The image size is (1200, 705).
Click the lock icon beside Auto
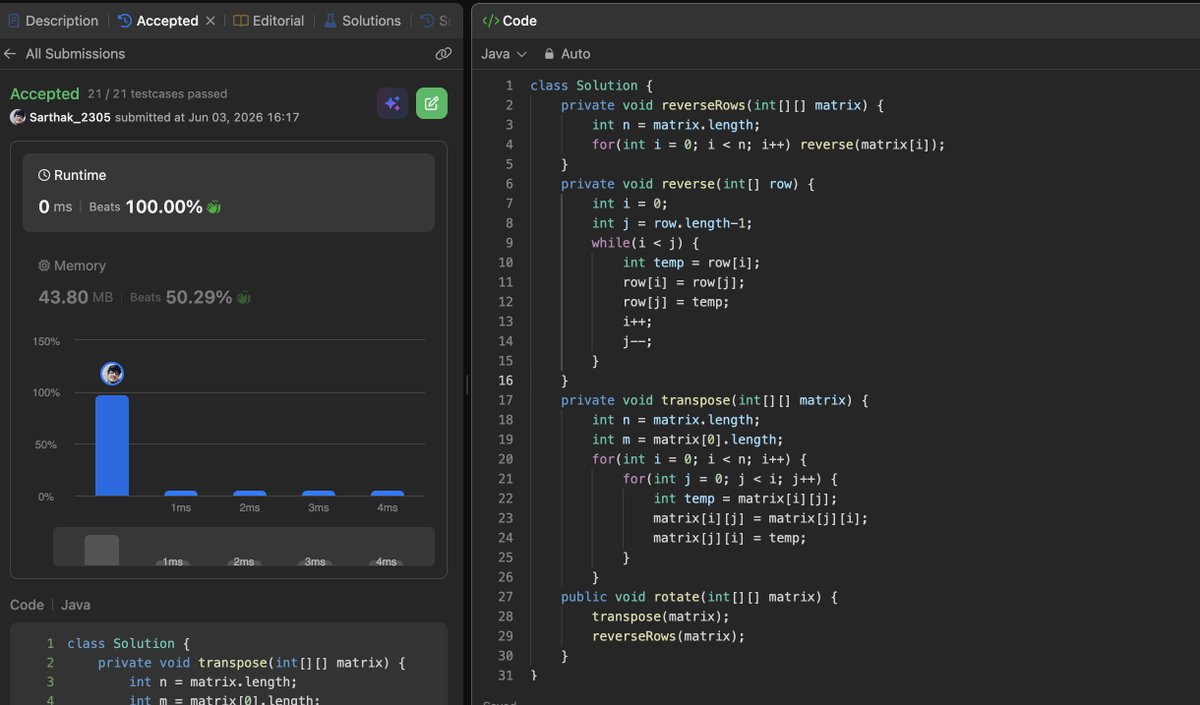(549, 54)
